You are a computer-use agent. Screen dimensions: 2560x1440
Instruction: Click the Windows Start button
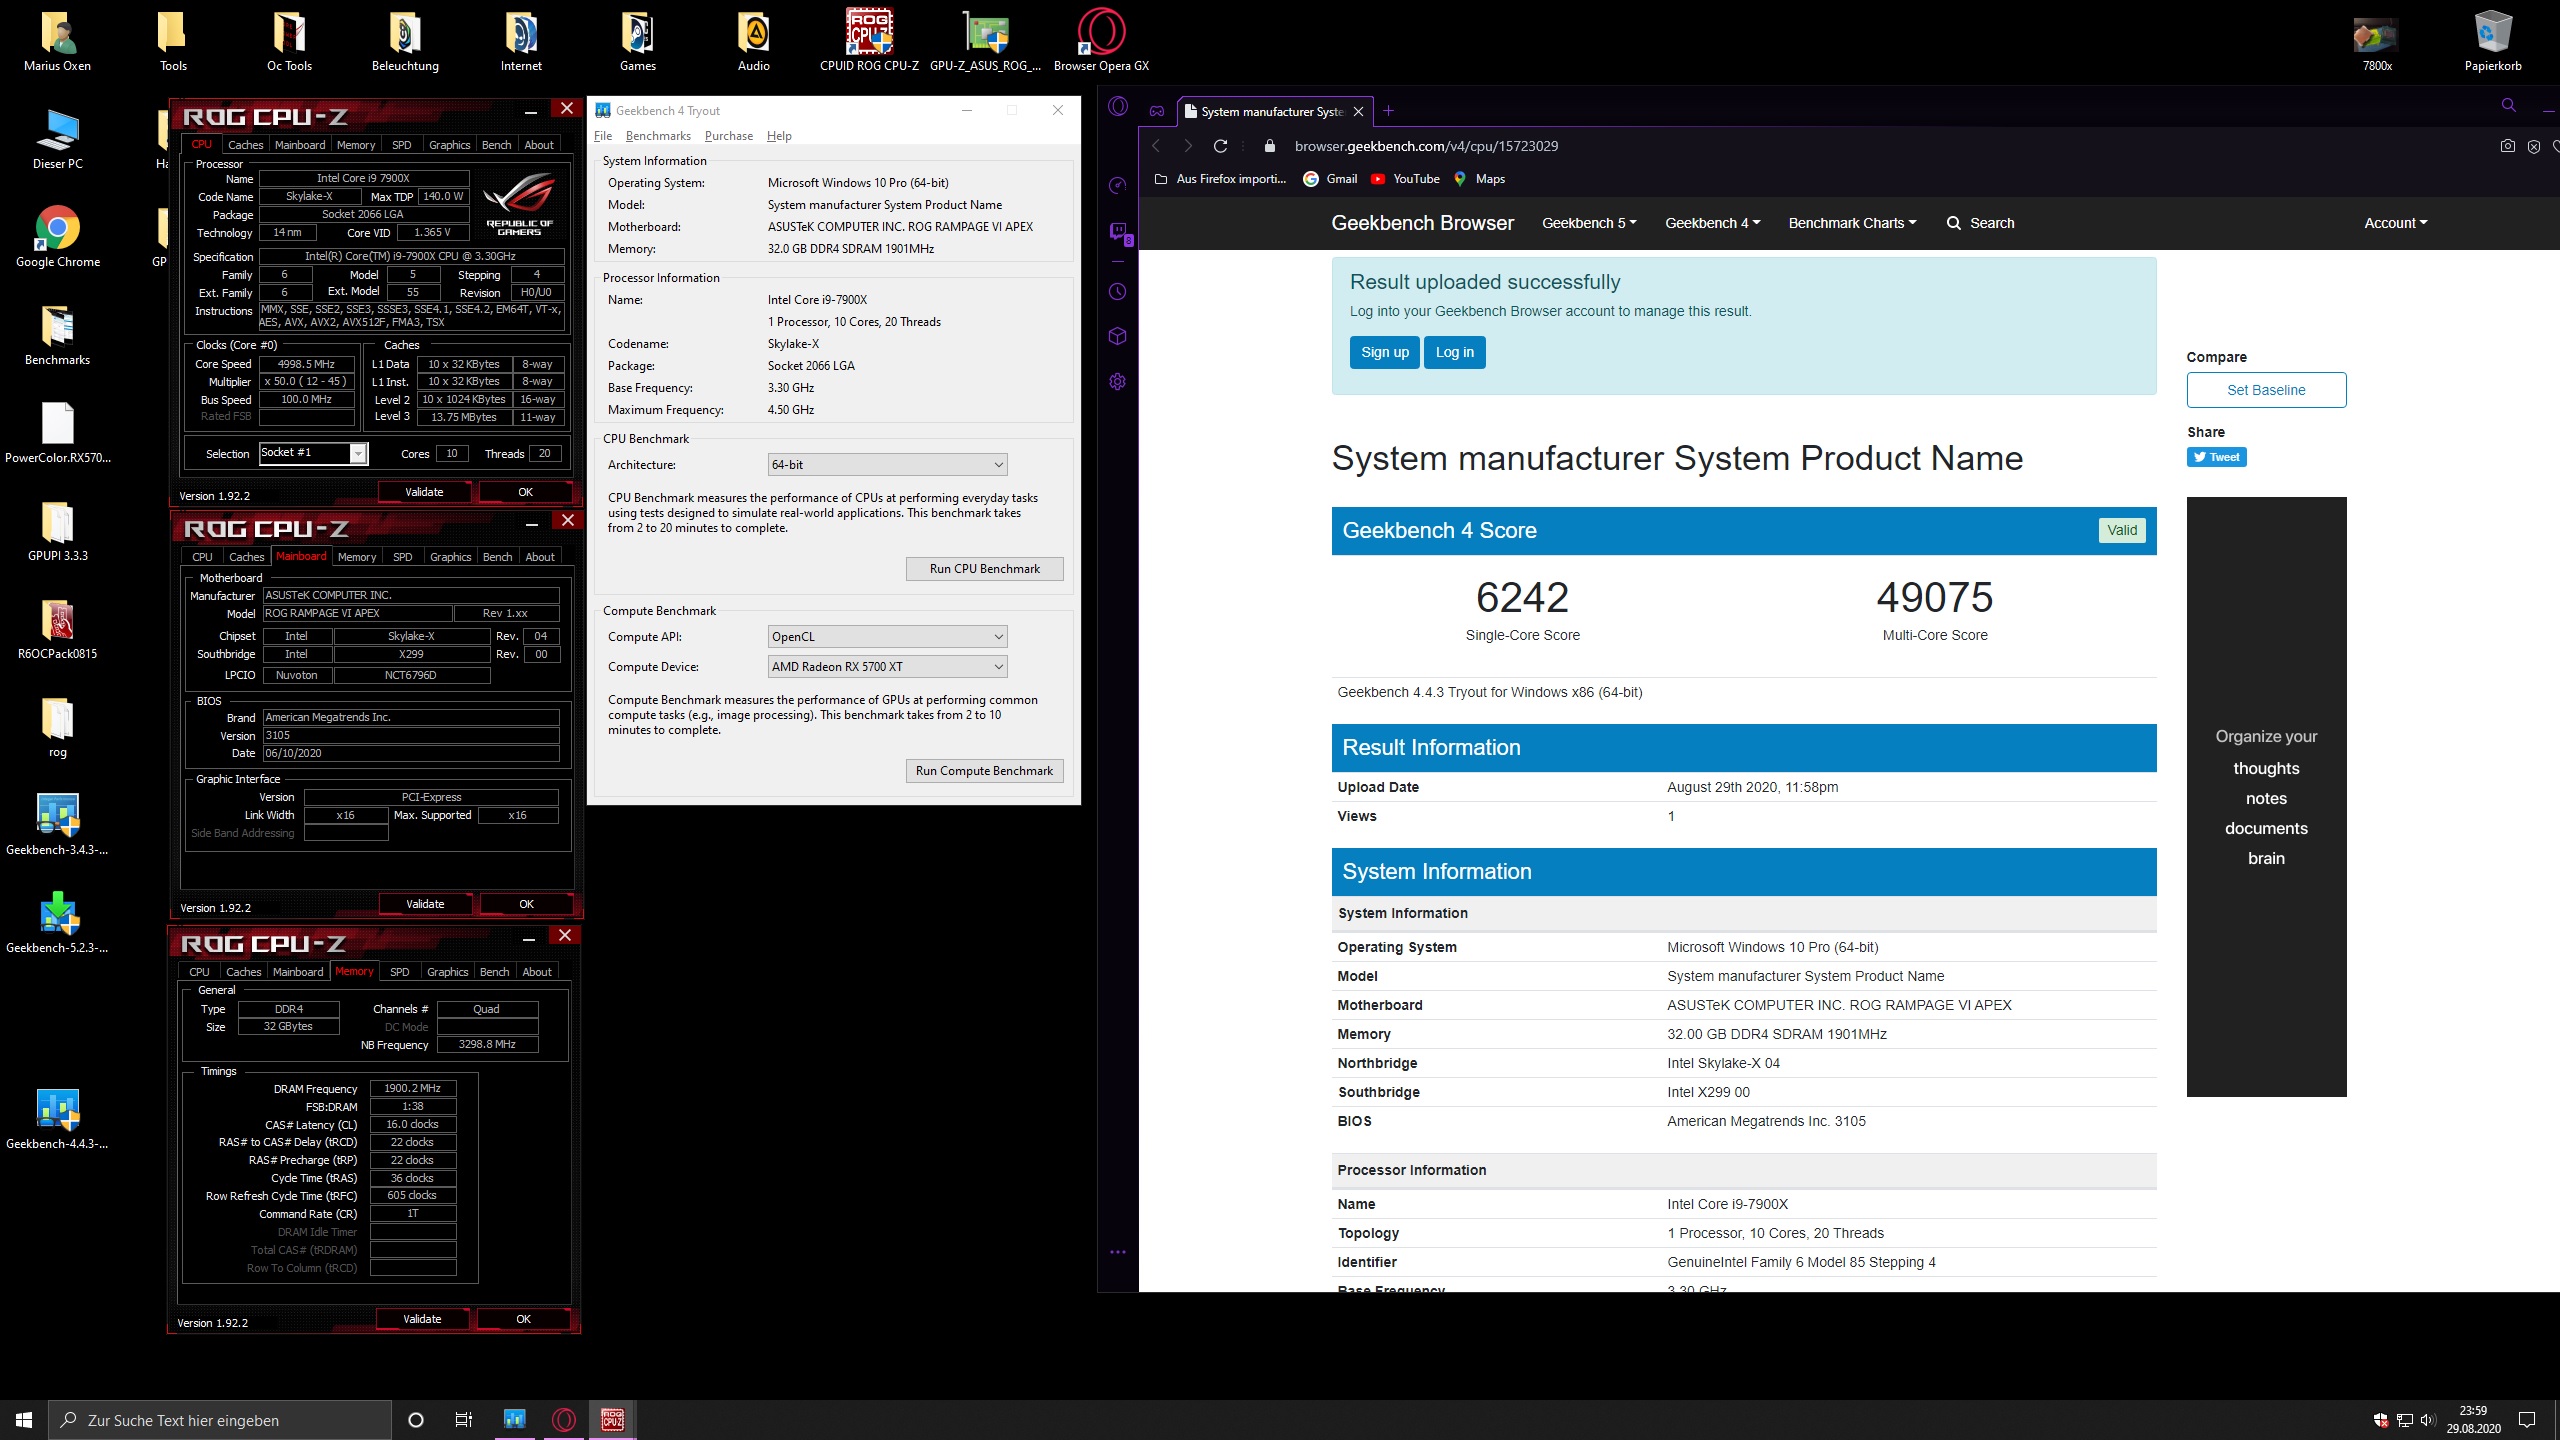[x=24, y=1419]
